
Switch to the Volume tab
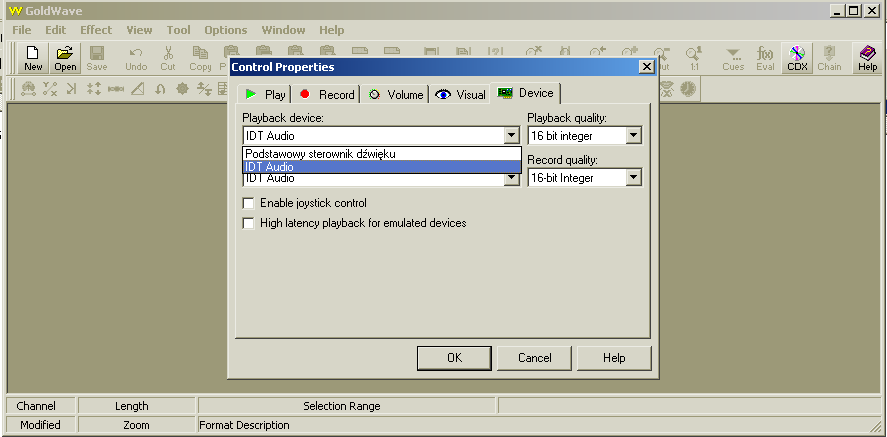click(x=395, y=94)
